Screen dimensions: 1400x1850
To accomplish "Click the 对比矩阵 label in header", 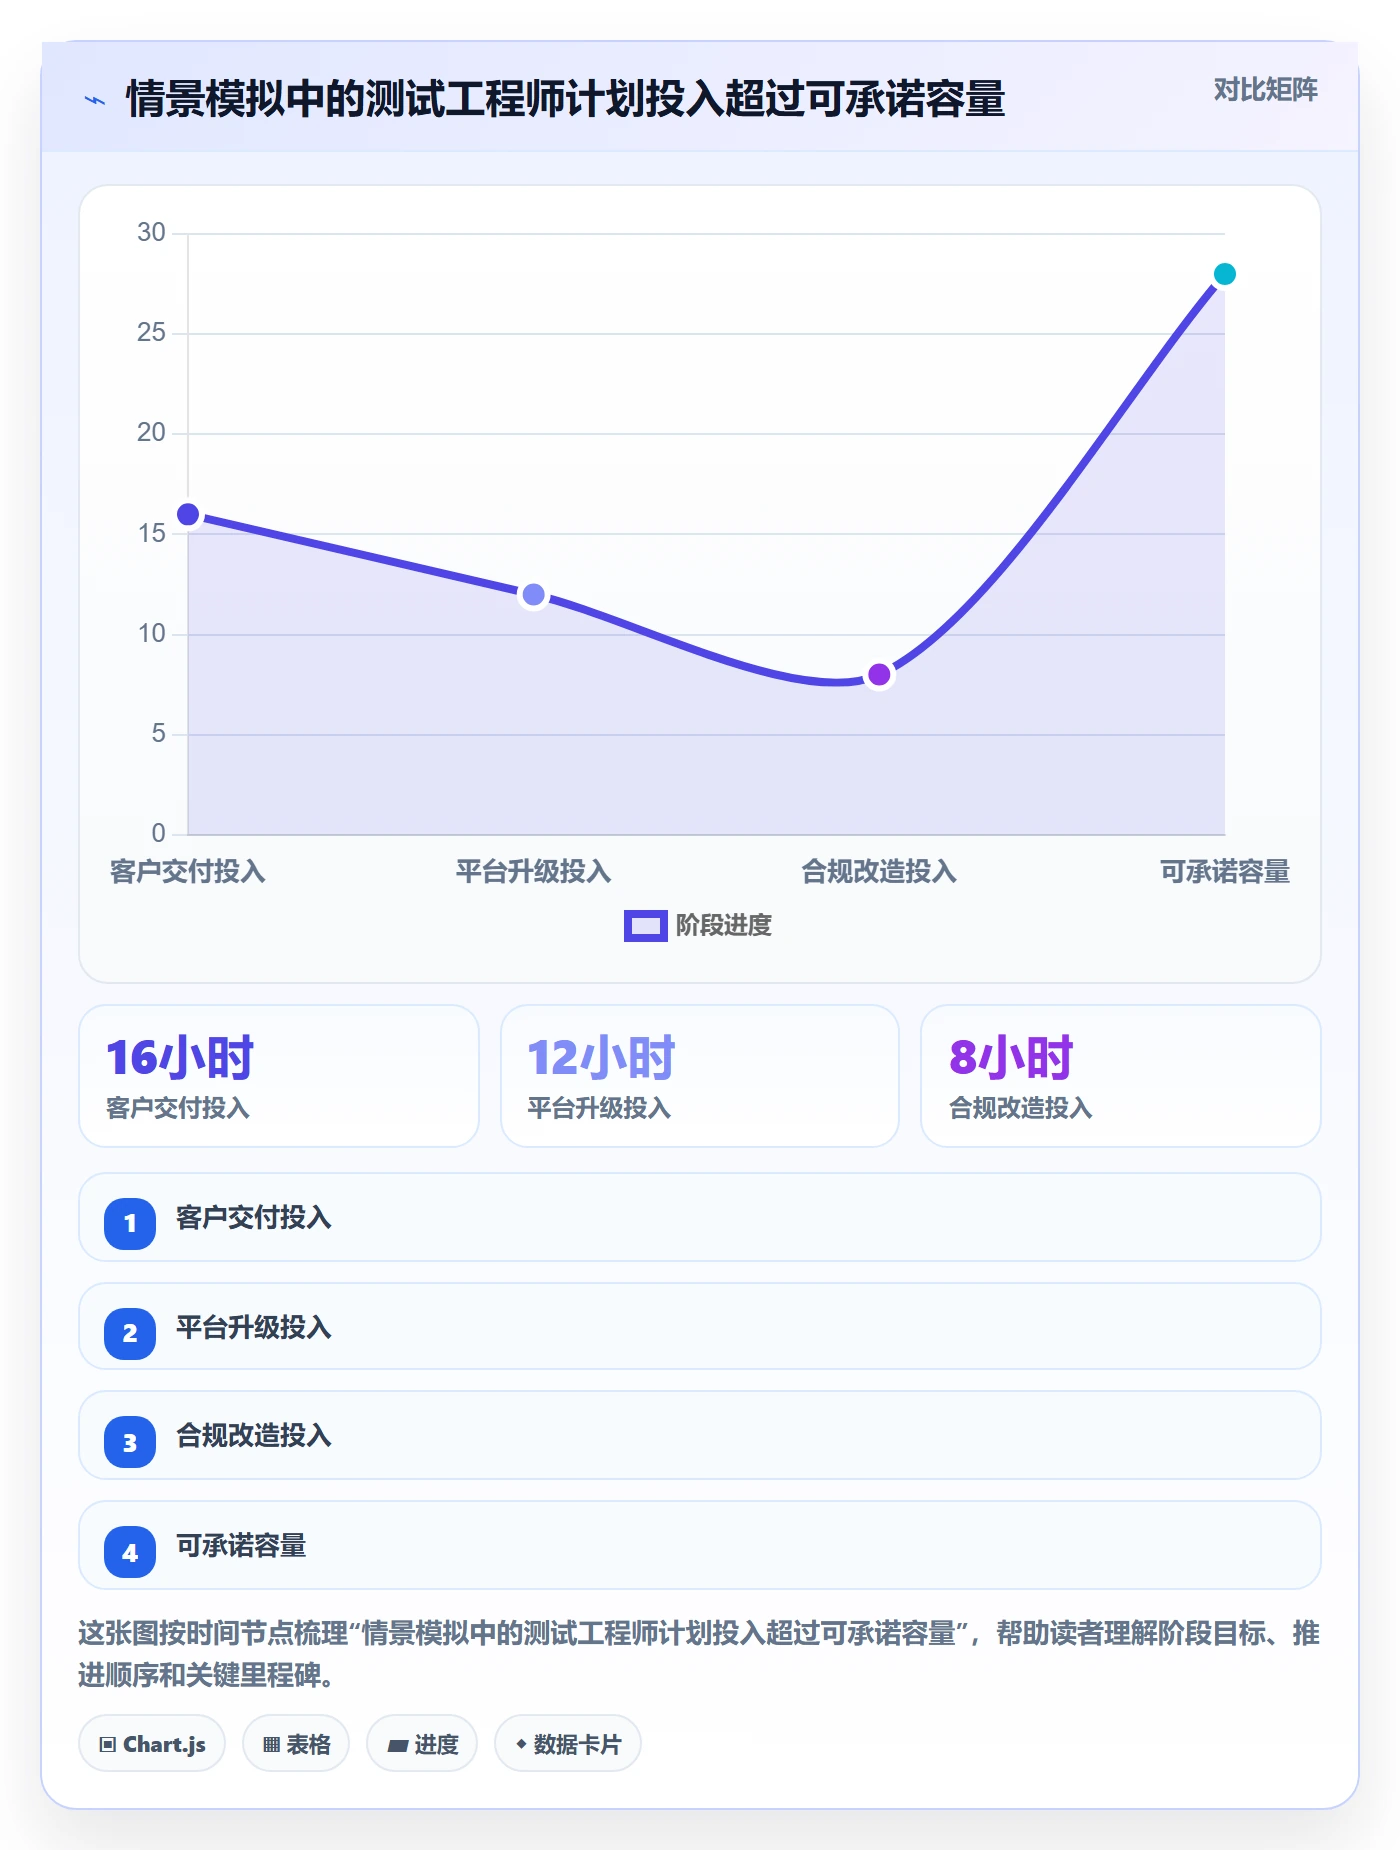I will pyautogui.click(x=1265, y=90).
